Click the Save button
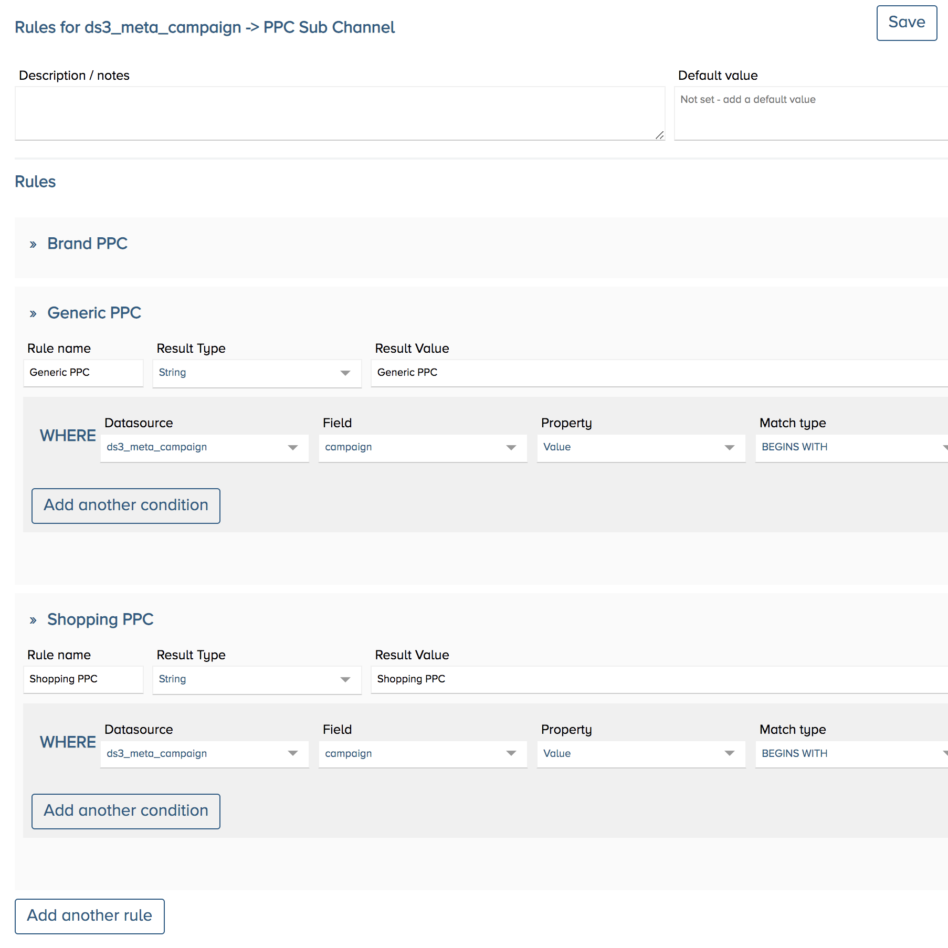Viewport: 948px width, 948px height. (905, 22)
